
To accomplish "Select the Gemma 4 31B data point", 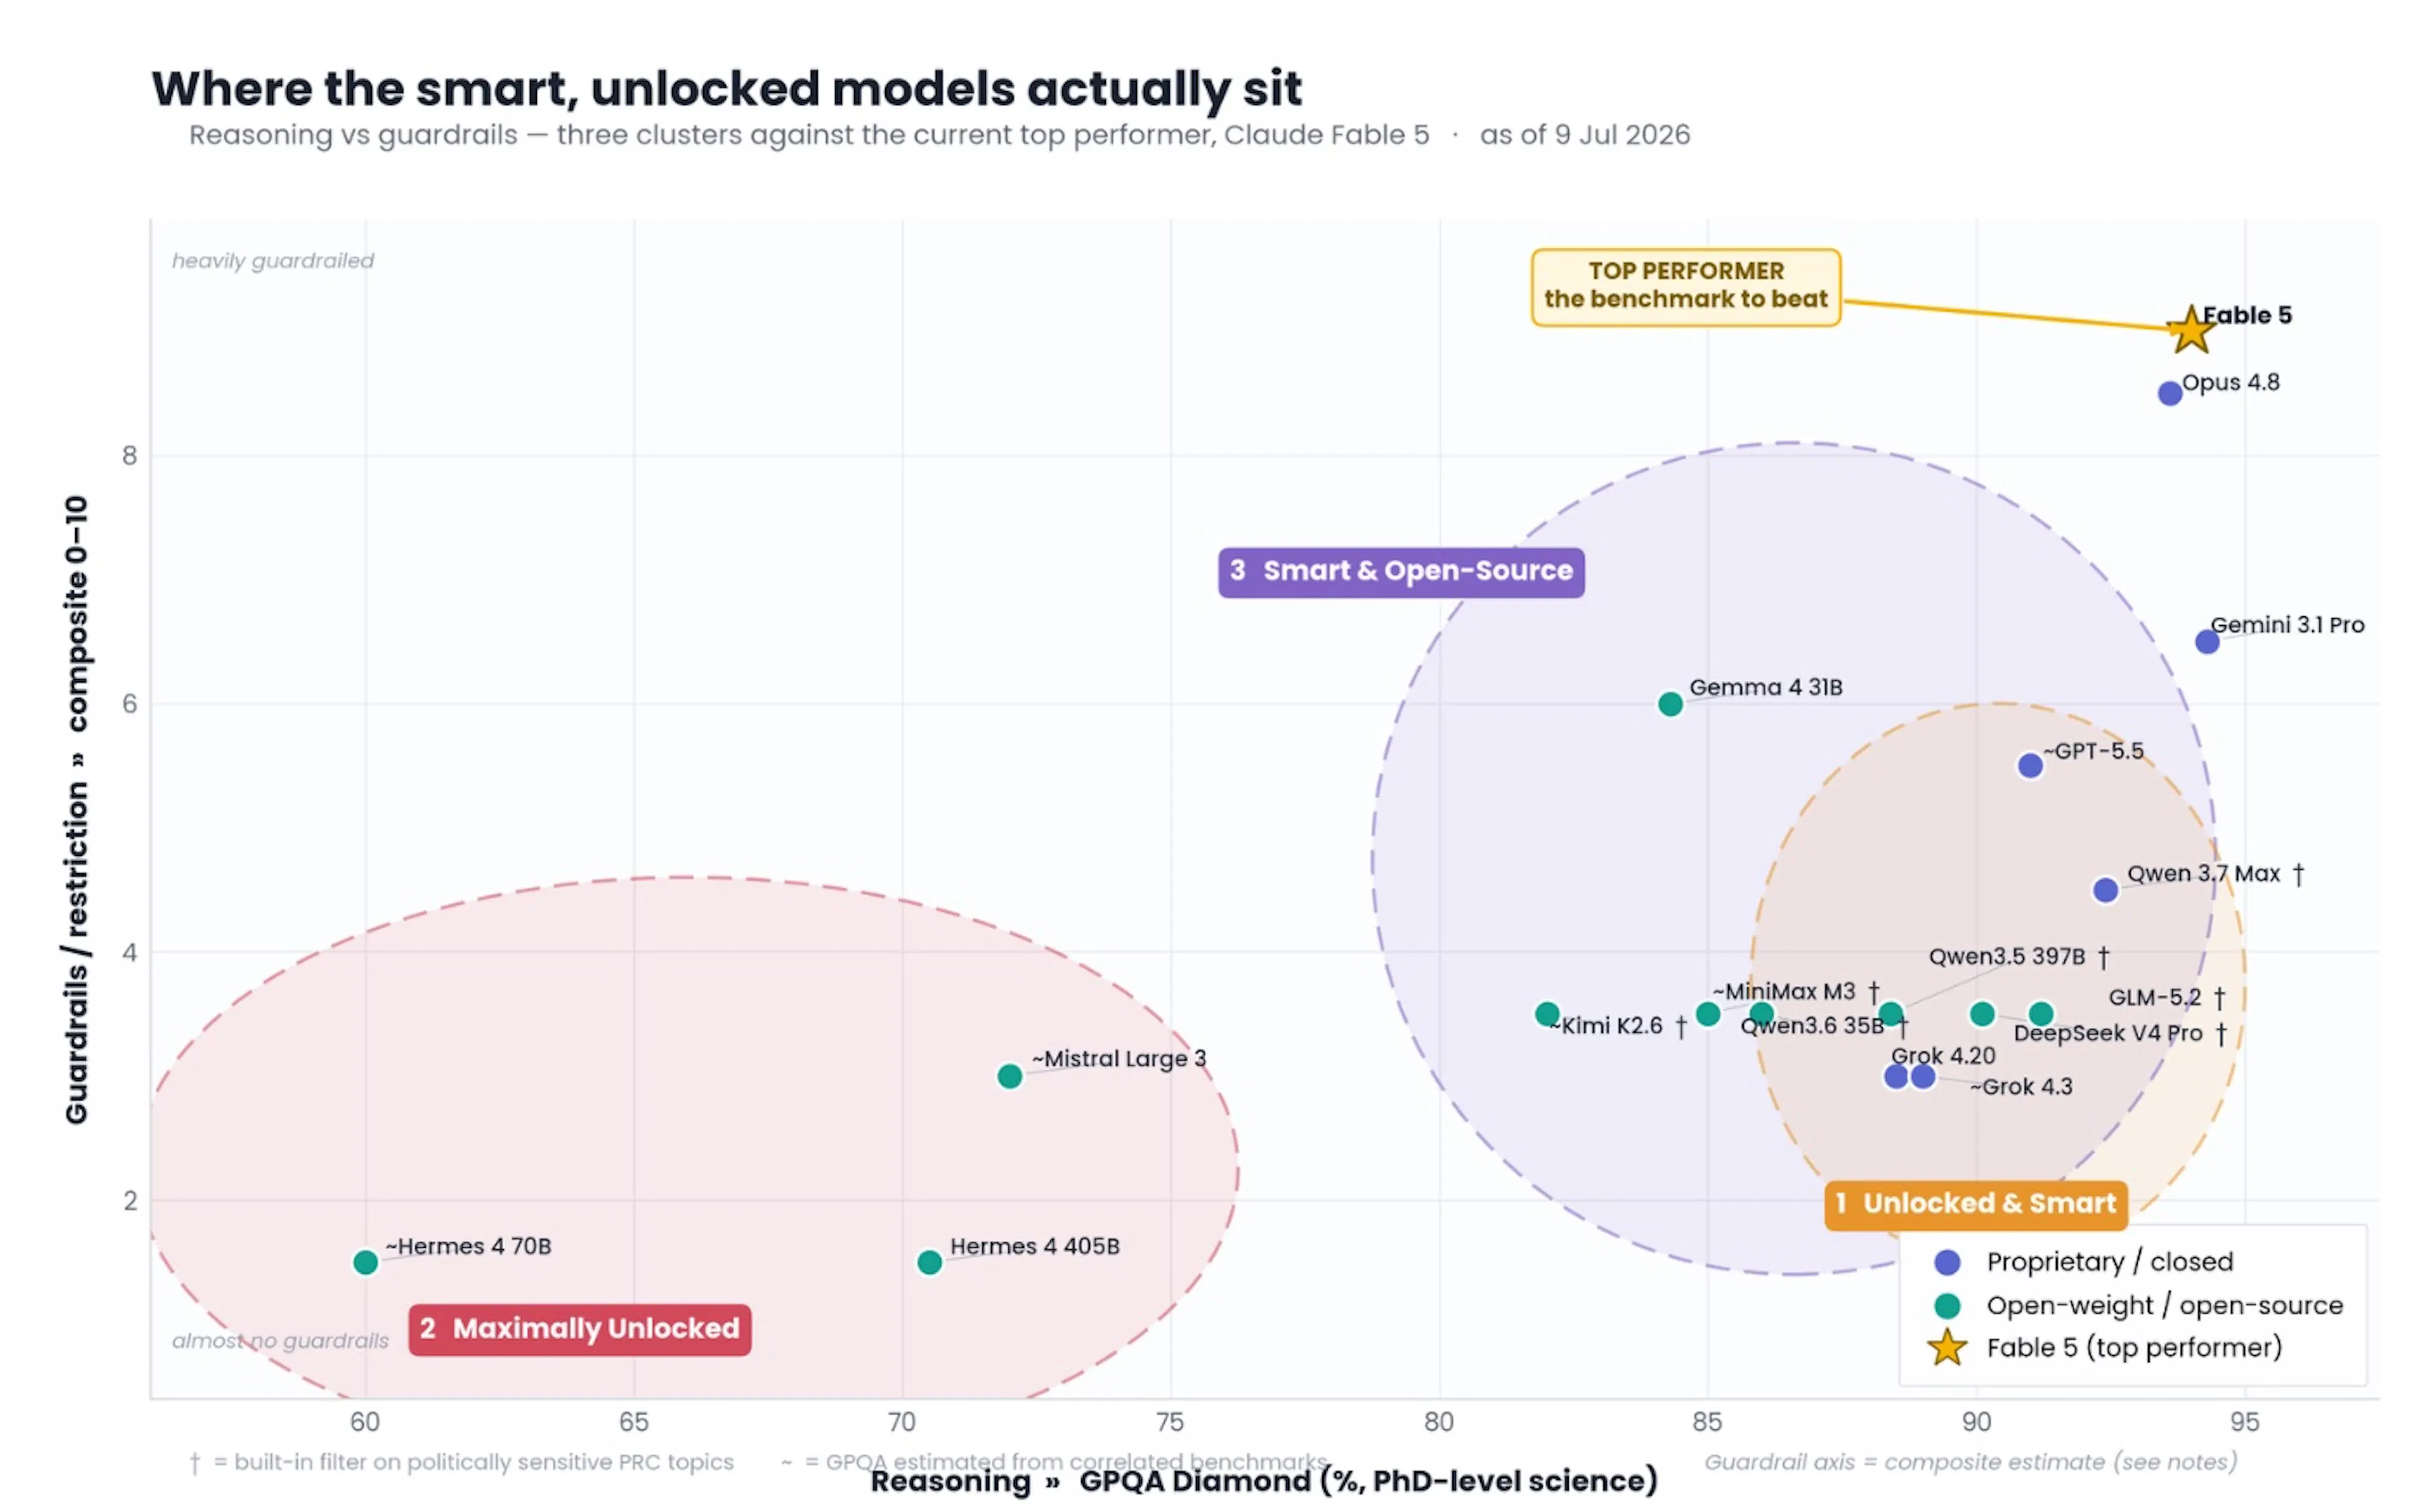I will click(x=1670, y=704).
